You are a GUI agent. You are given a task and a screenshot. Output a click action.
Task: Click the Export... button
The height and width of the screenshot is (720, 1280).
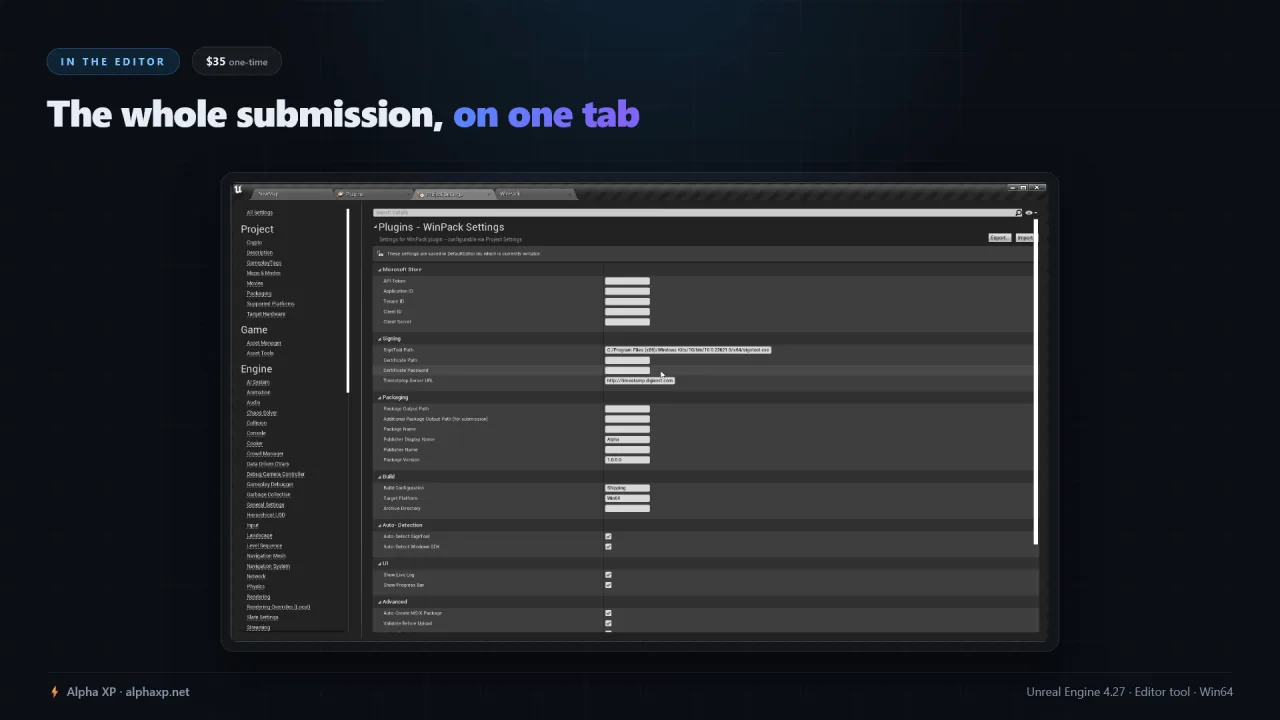[x=999, y=238]
